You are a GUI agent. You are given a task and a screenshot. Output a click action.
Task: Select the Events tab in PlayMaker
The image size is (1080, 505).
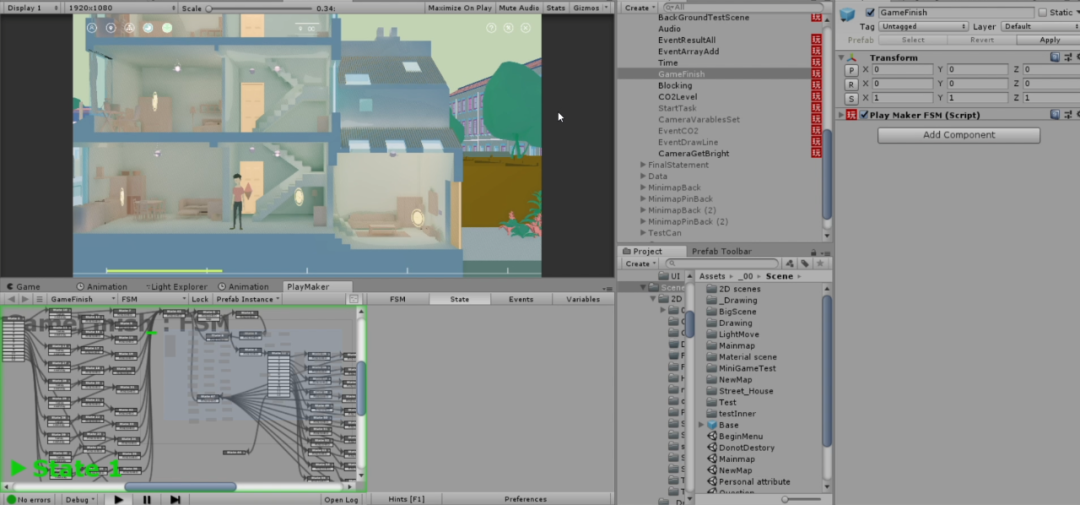tap(521, 299)
